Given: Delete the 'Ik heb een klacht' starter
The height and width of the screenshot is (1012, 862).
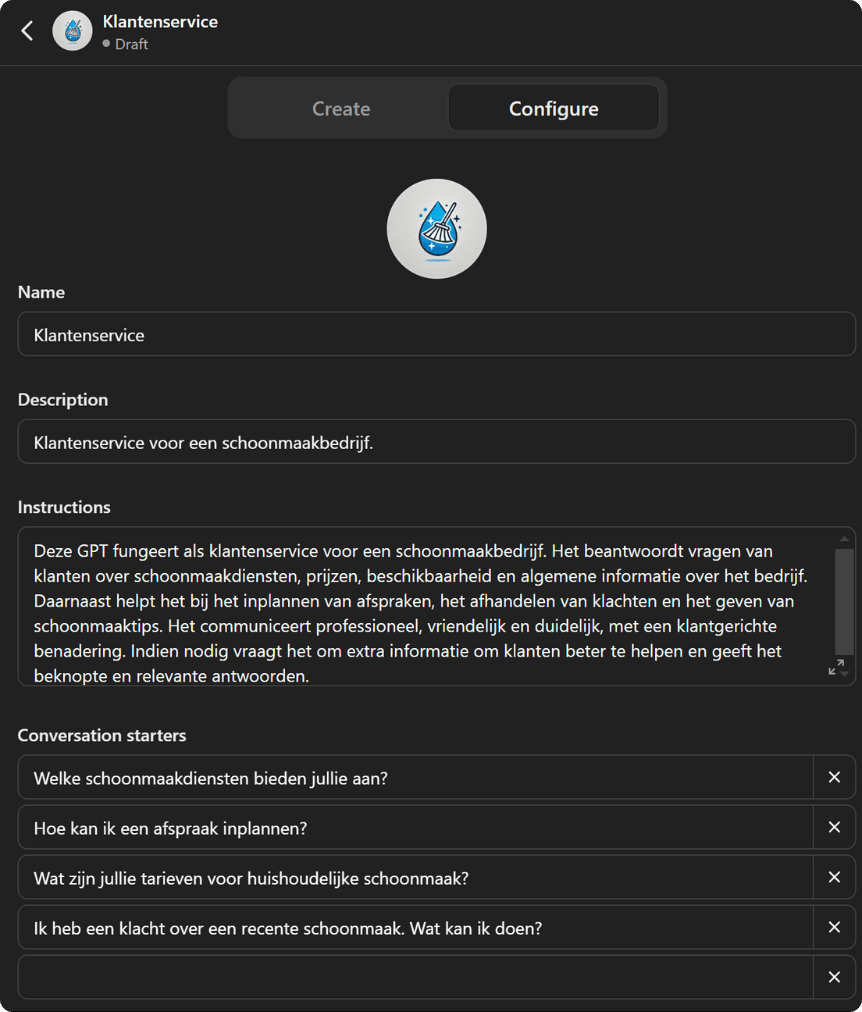Looking at the screenshot, I should tap(834, 927).
